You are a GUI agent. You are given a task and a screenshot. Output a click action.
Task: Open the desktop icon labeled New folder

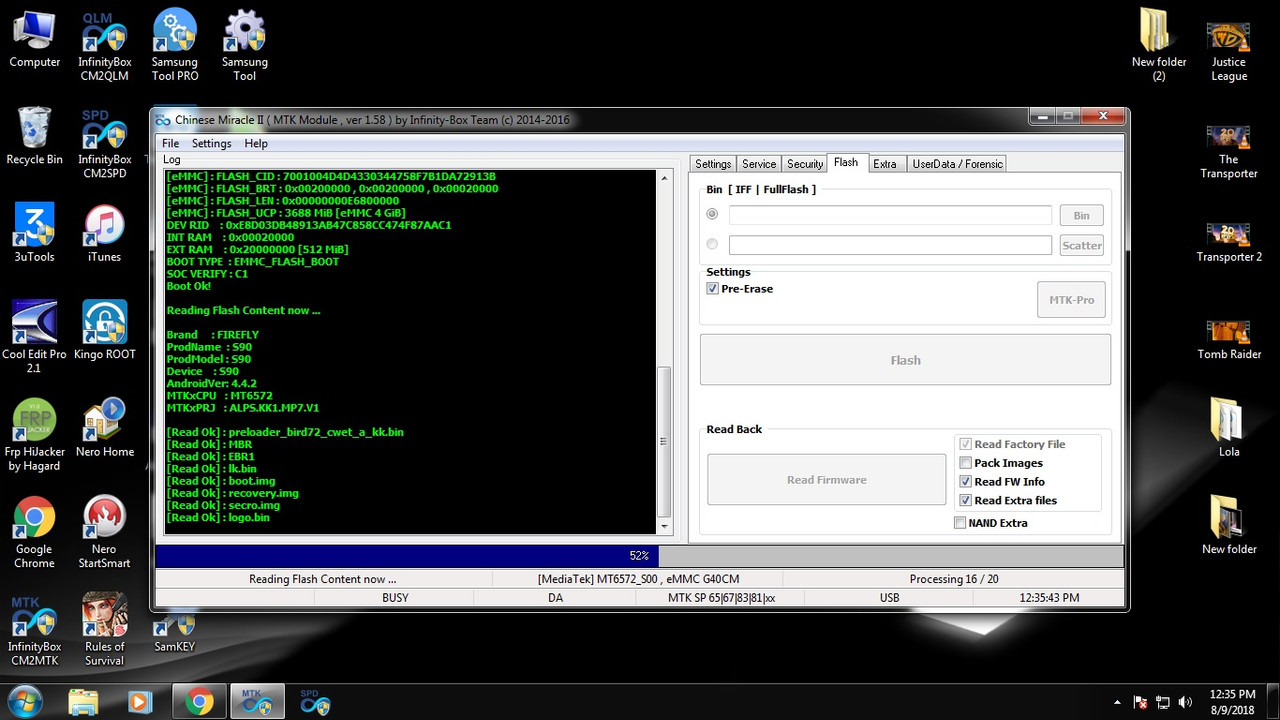(x=1229, y=525)
